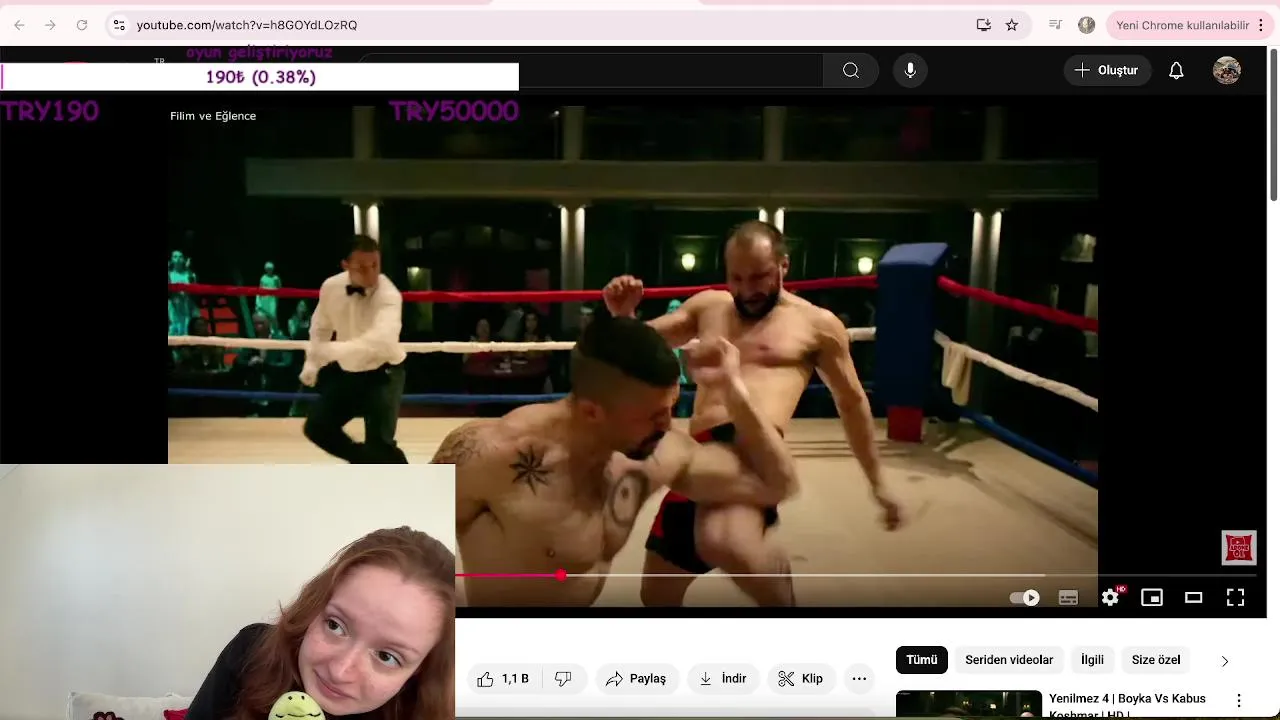Viewport: 1280px width, 720px height.
Task: Open options menu for Yenilmez 4 video
Action: click(1239, 701)
